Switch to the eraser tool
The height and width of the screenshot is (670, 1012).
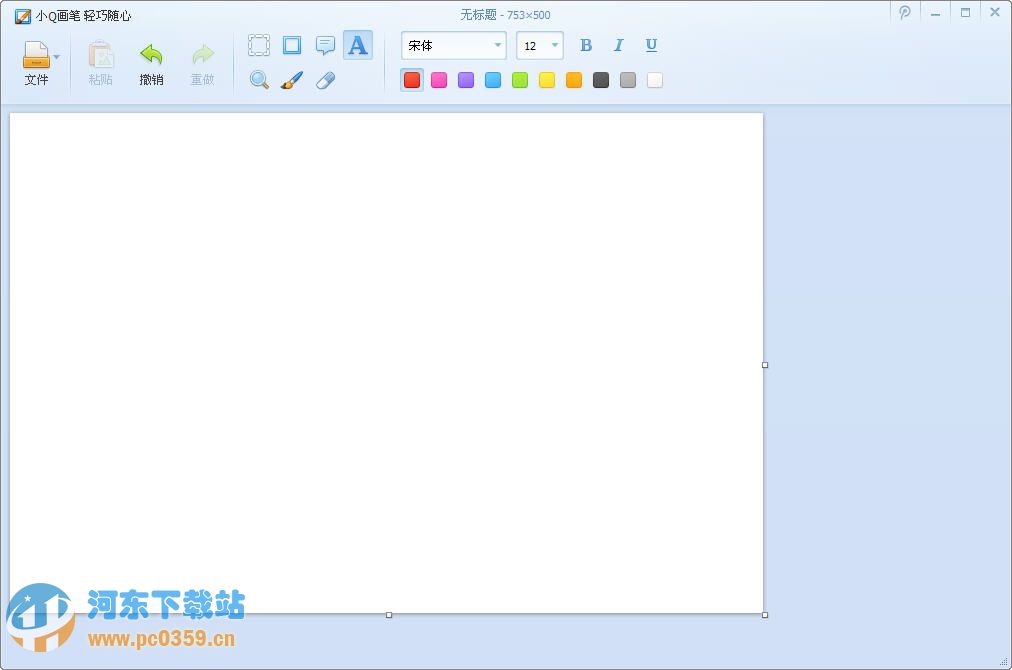point(324,80)
